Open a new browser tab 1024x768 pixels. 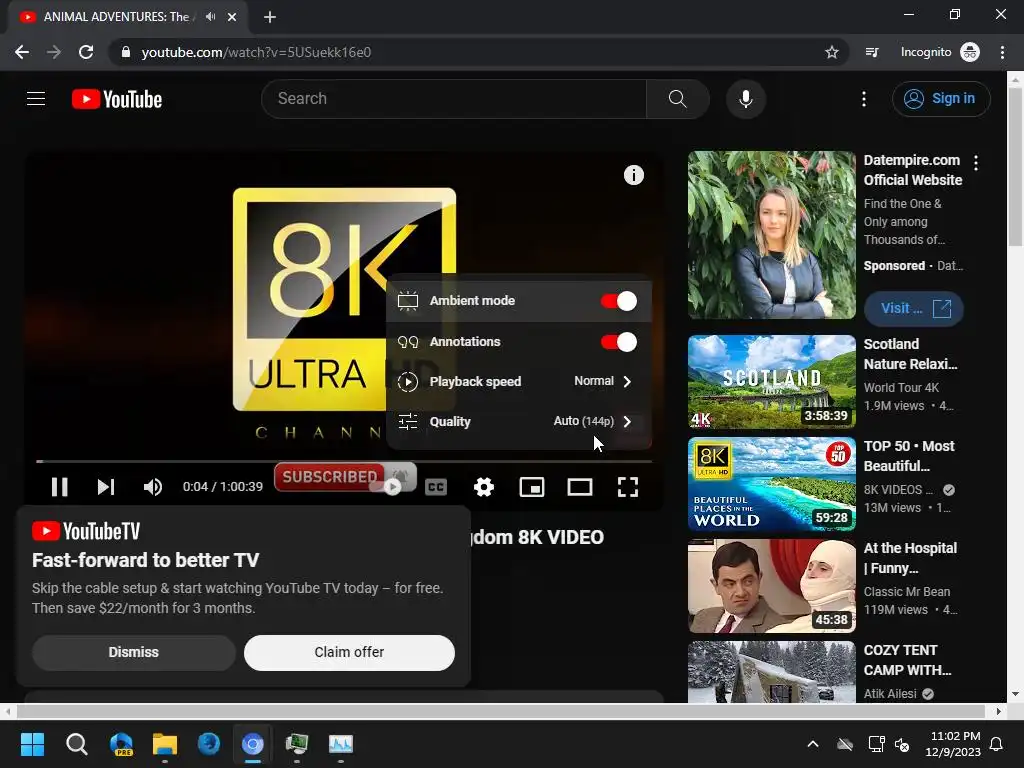pos(270,17)
